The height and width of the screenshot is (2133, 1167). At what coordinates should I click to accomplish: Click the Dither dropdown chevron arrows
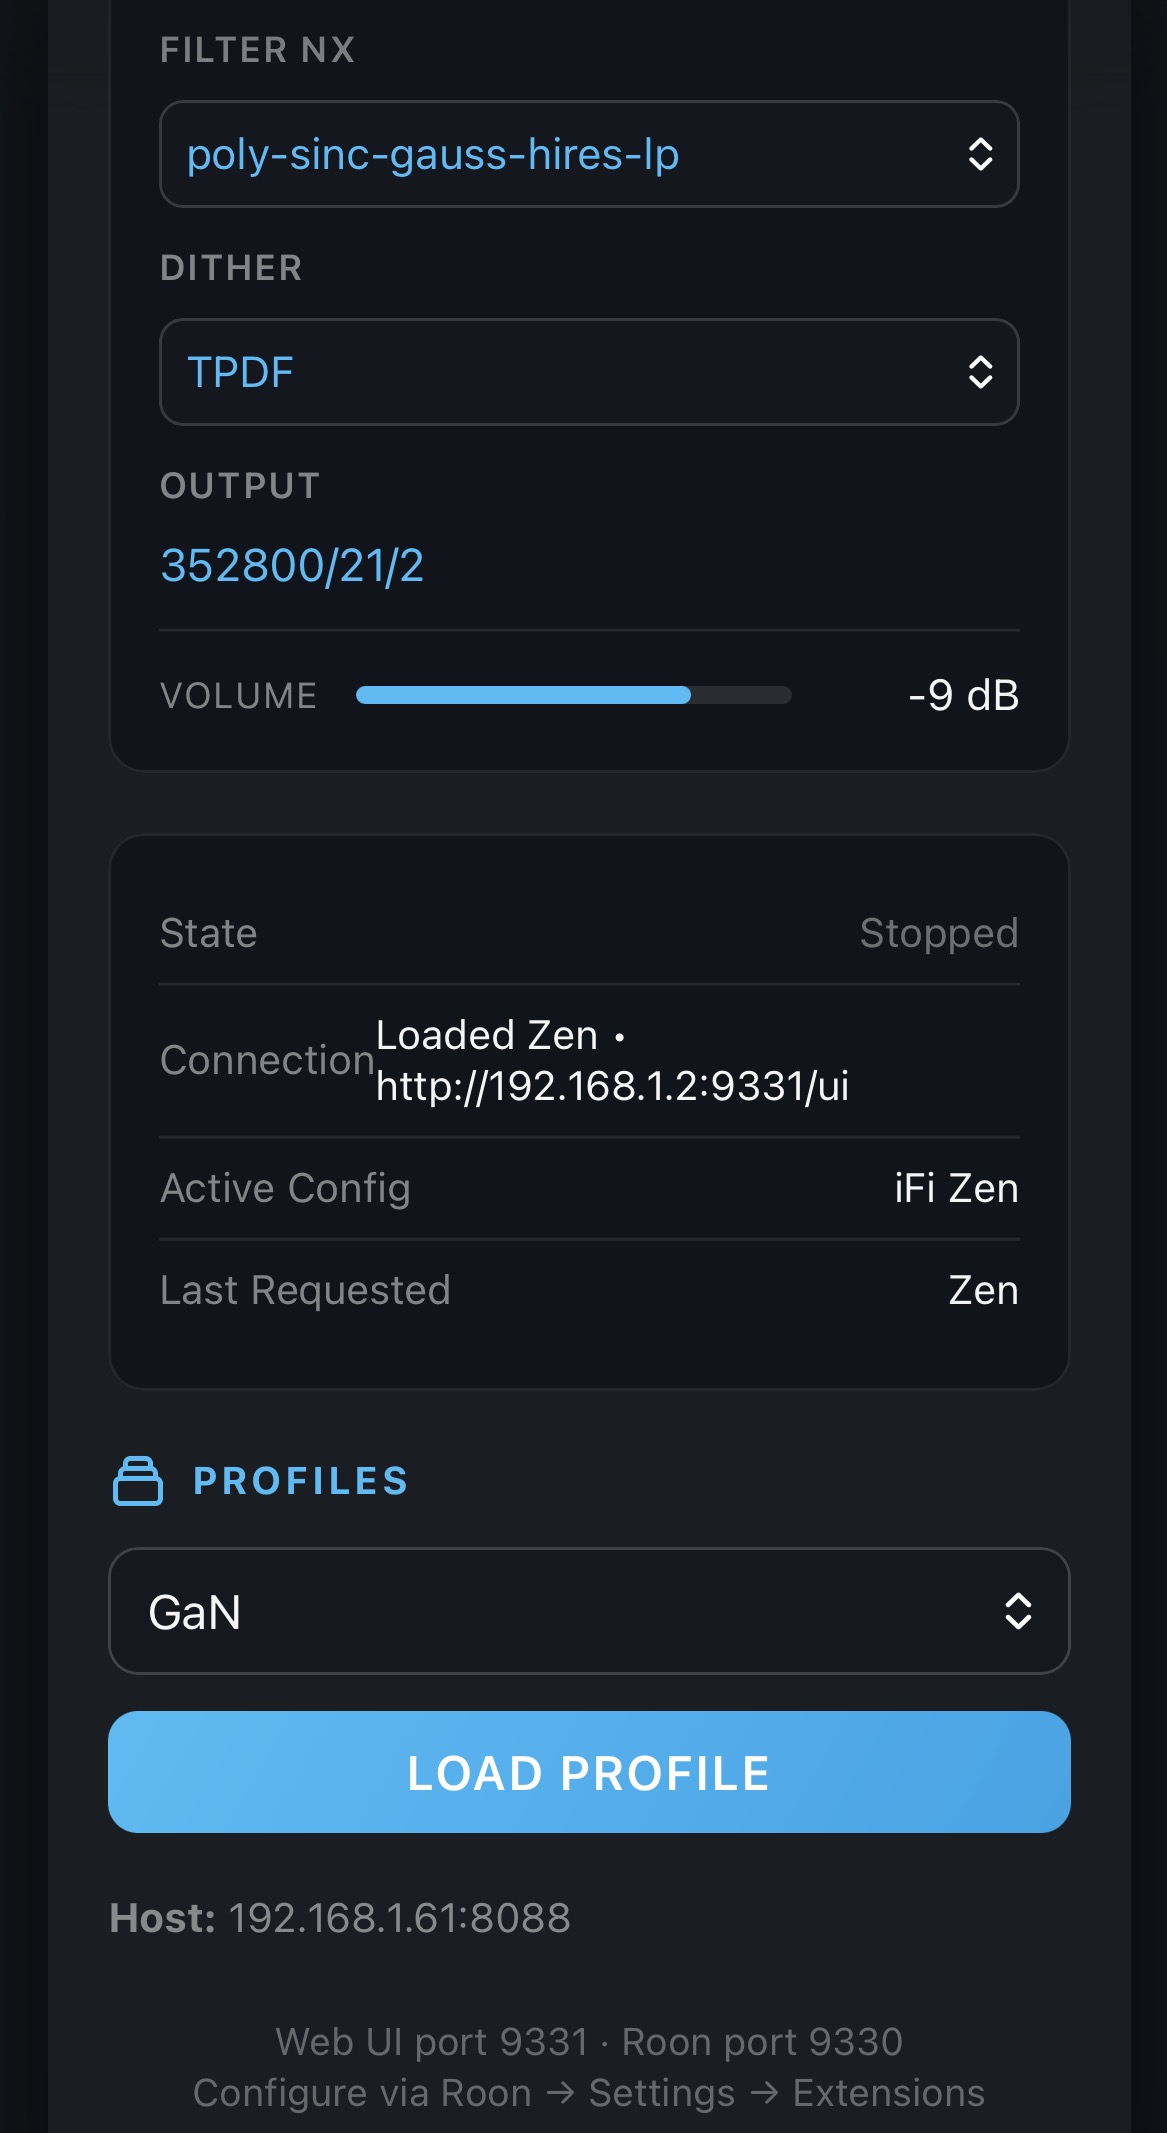click(x=980, y=372)
